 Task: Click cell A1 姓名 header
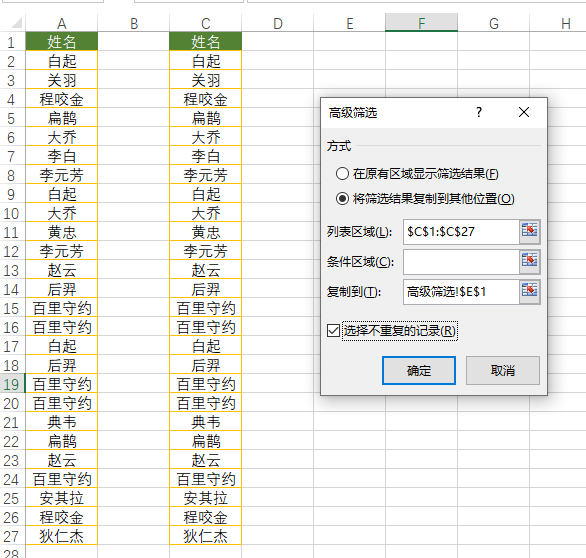pyautogui.click(x=62, y=42)
